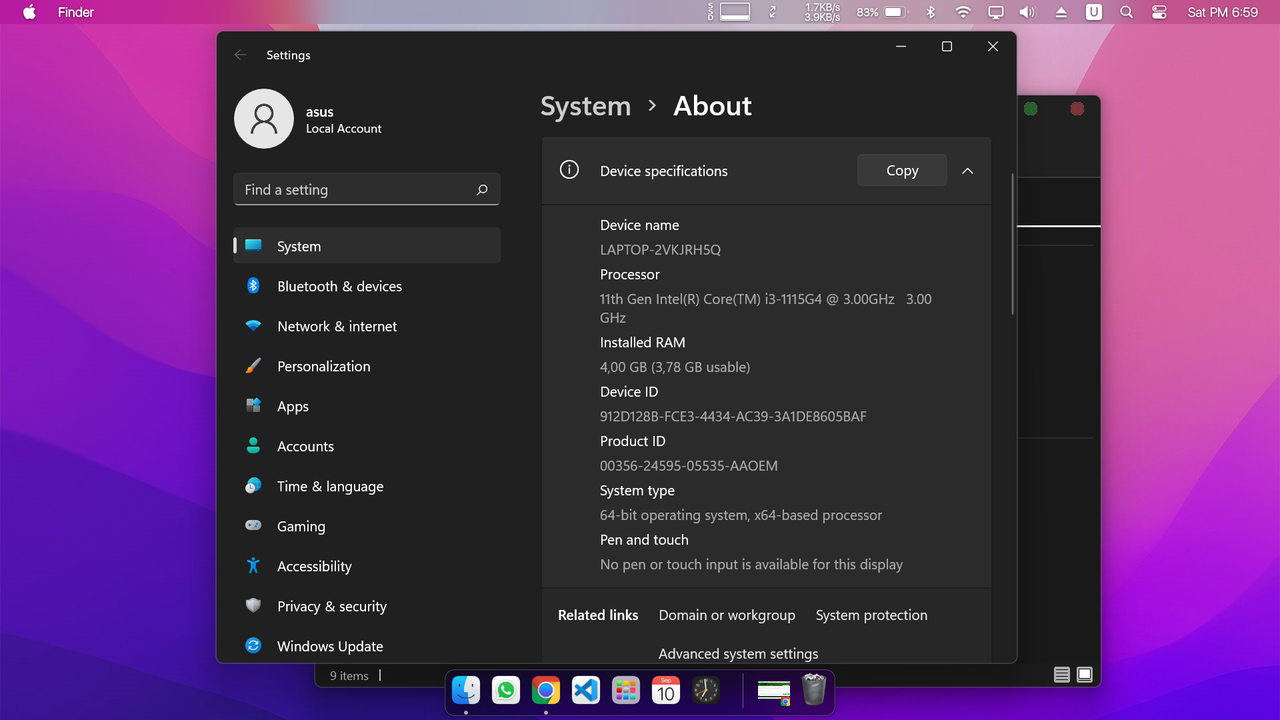The height and width of the screenshot is (720, 1280).
Task: Click the Device specifications info icon
Action: coord(569,170)
